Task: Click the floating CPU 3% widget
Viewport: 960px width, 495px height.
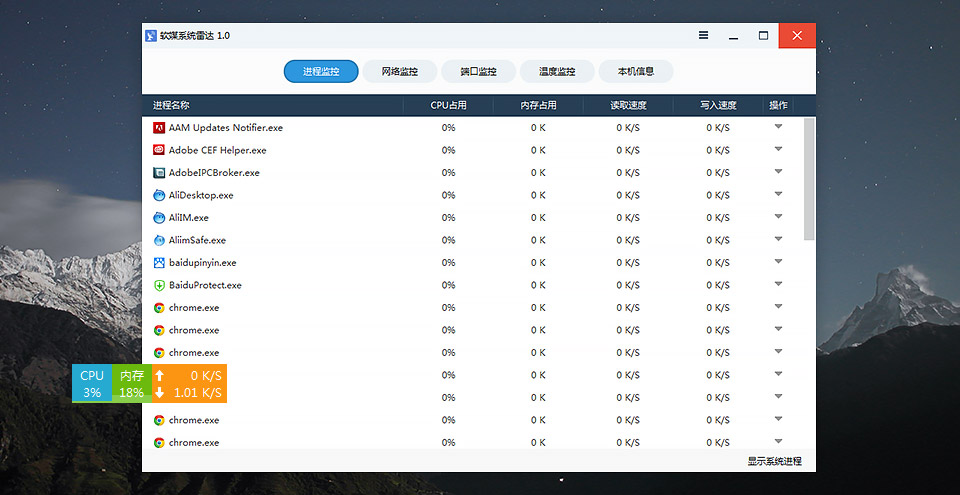Action: pyautogui.click(x=92, y=383)
